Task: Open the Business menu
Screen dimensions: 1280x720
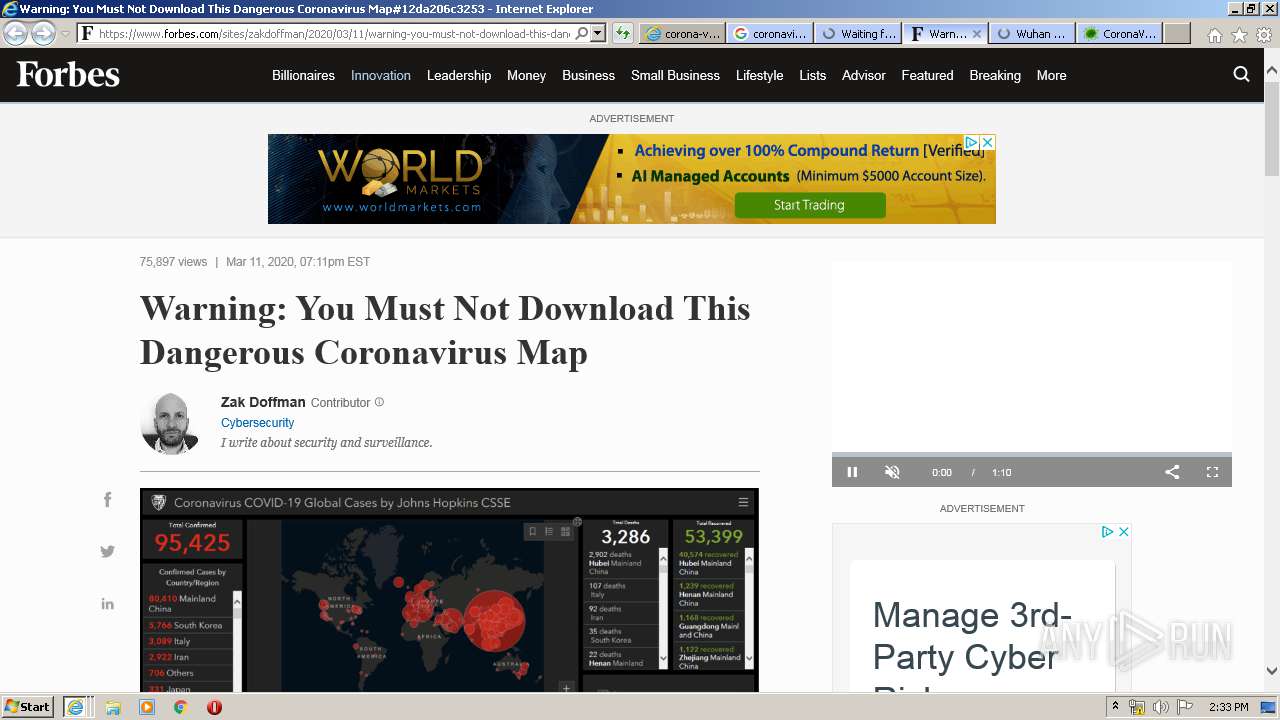Action: pyautogui.click(x=588, y=75)
